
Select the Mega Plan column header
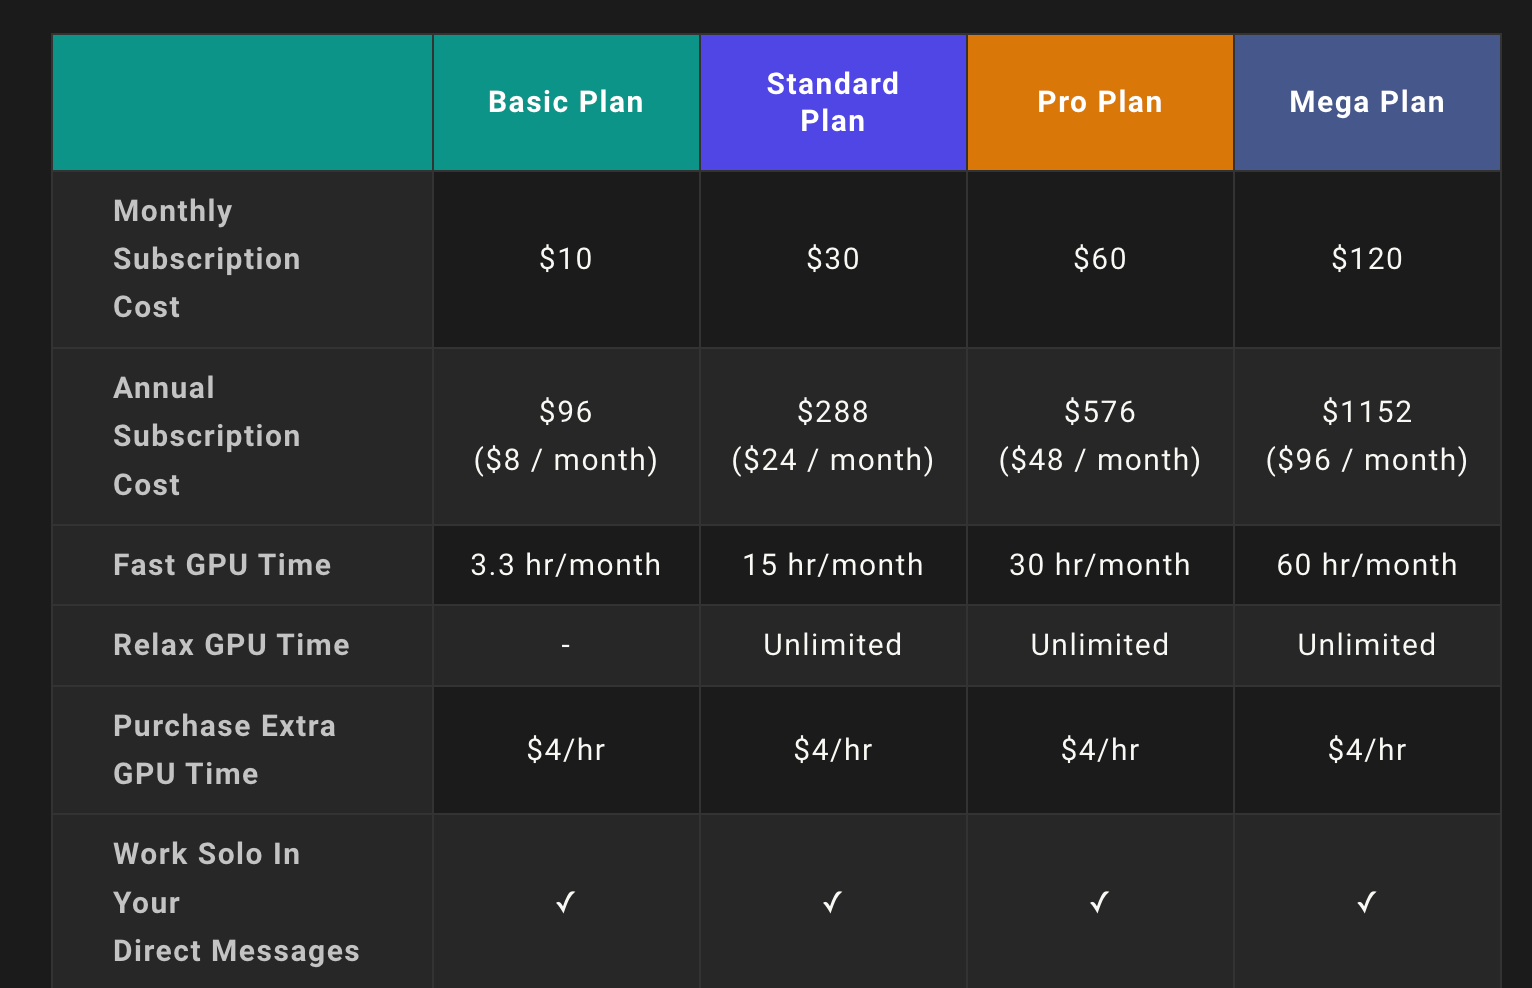[1367, 102]
